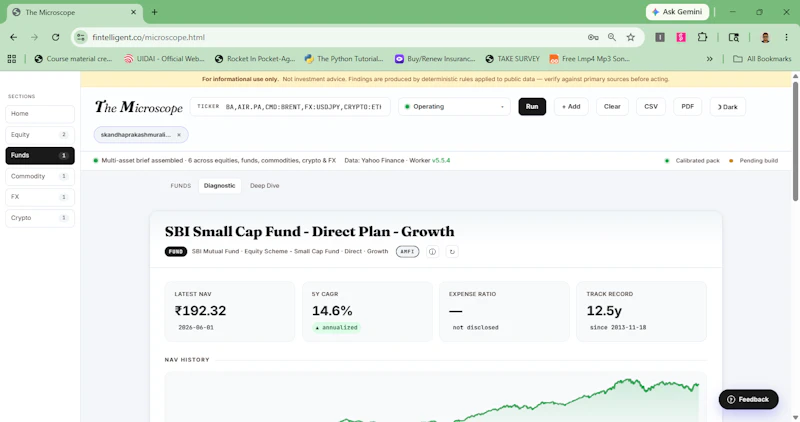Click the annualized tag
This screenshot has height=422, width=800.
336,328
